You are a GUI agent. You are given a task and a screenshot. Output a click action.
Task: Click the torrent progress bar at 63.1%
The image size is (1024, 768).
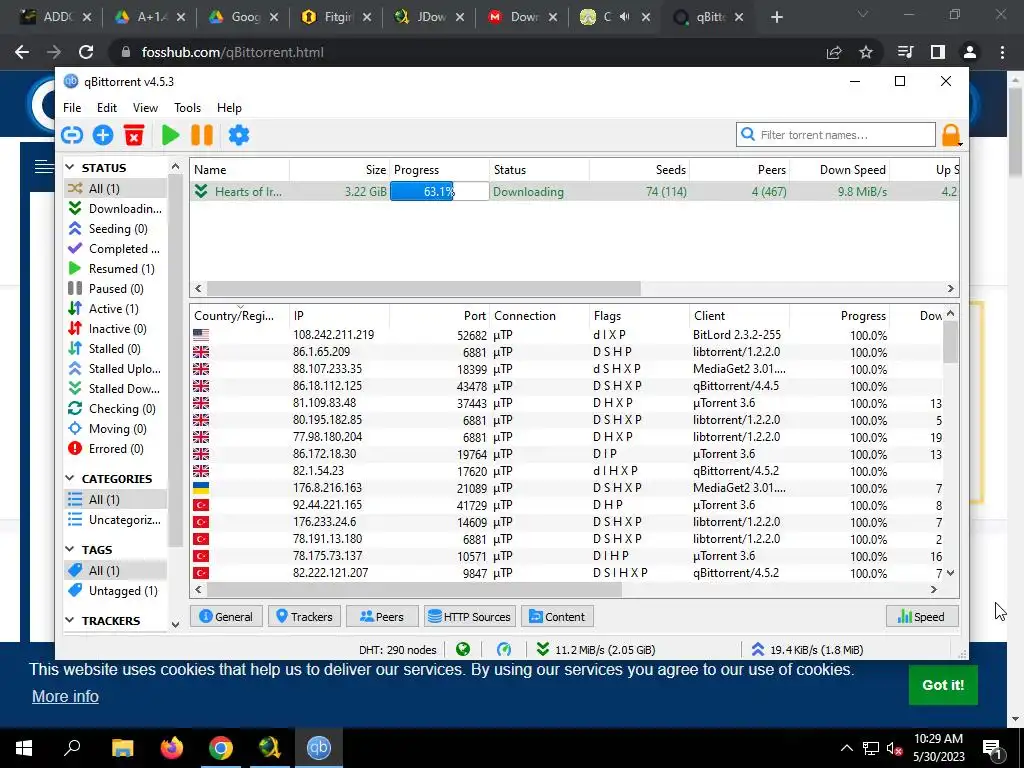tap(439, 191)
